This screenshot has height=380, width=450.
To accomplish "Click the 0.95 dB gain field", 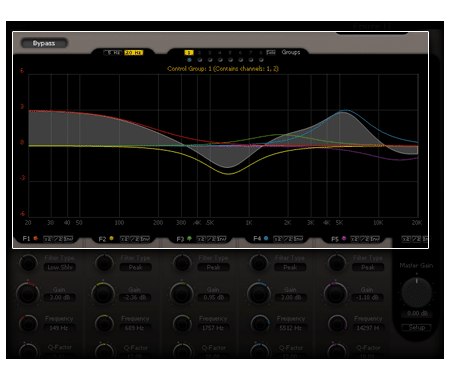I will click(x=213, y=297).
